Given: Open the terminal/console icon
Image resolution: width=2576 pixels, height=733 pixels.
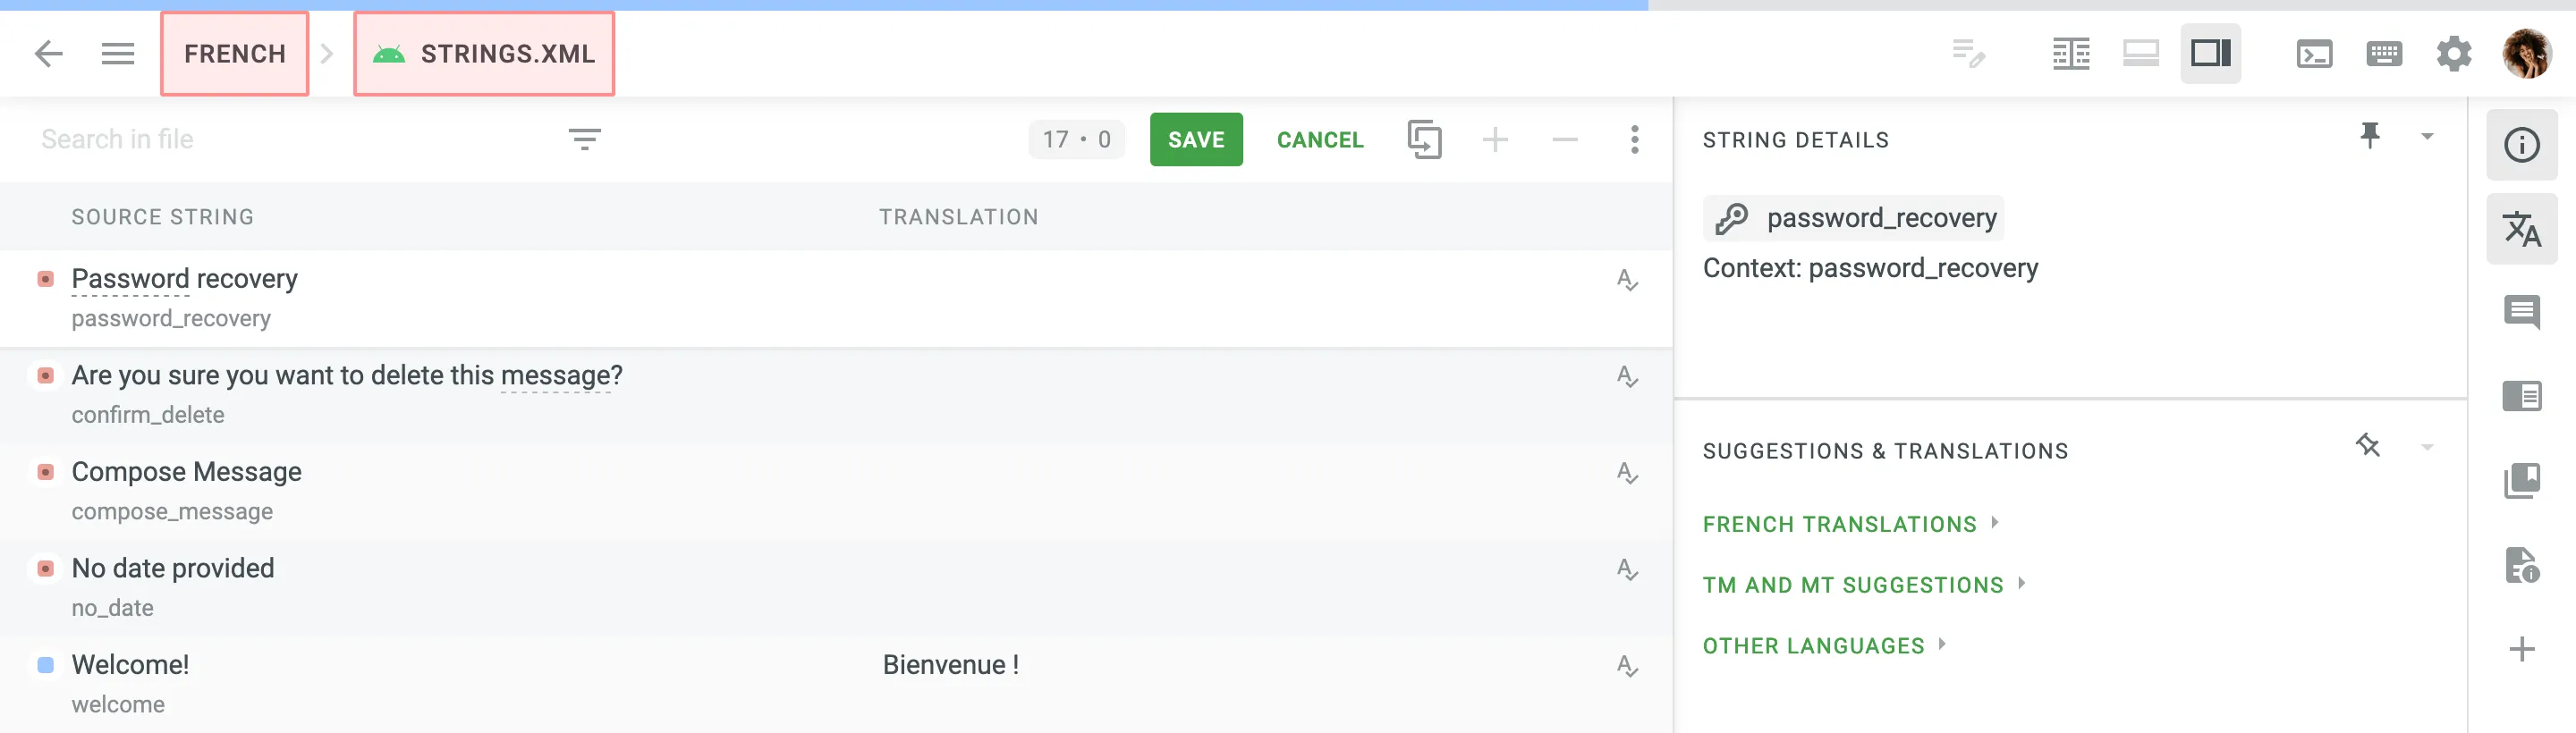Looking at the screenshot, I should (x=2315, y=54).
